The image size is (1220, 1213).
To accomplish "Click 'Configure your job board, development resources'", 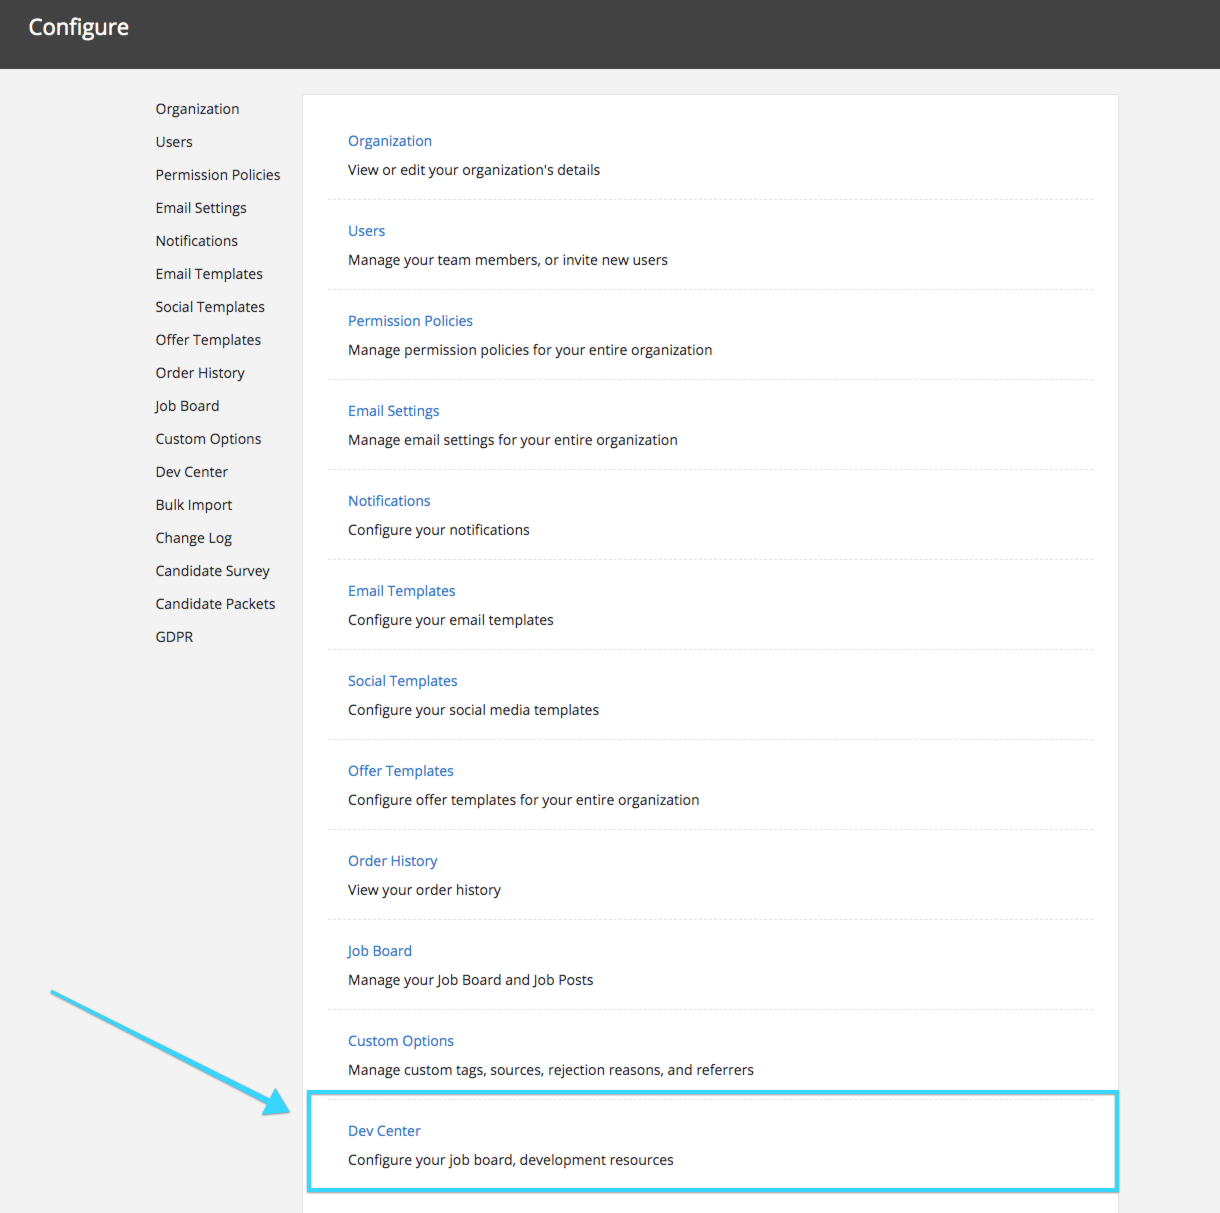I will tap(511, 1160).
